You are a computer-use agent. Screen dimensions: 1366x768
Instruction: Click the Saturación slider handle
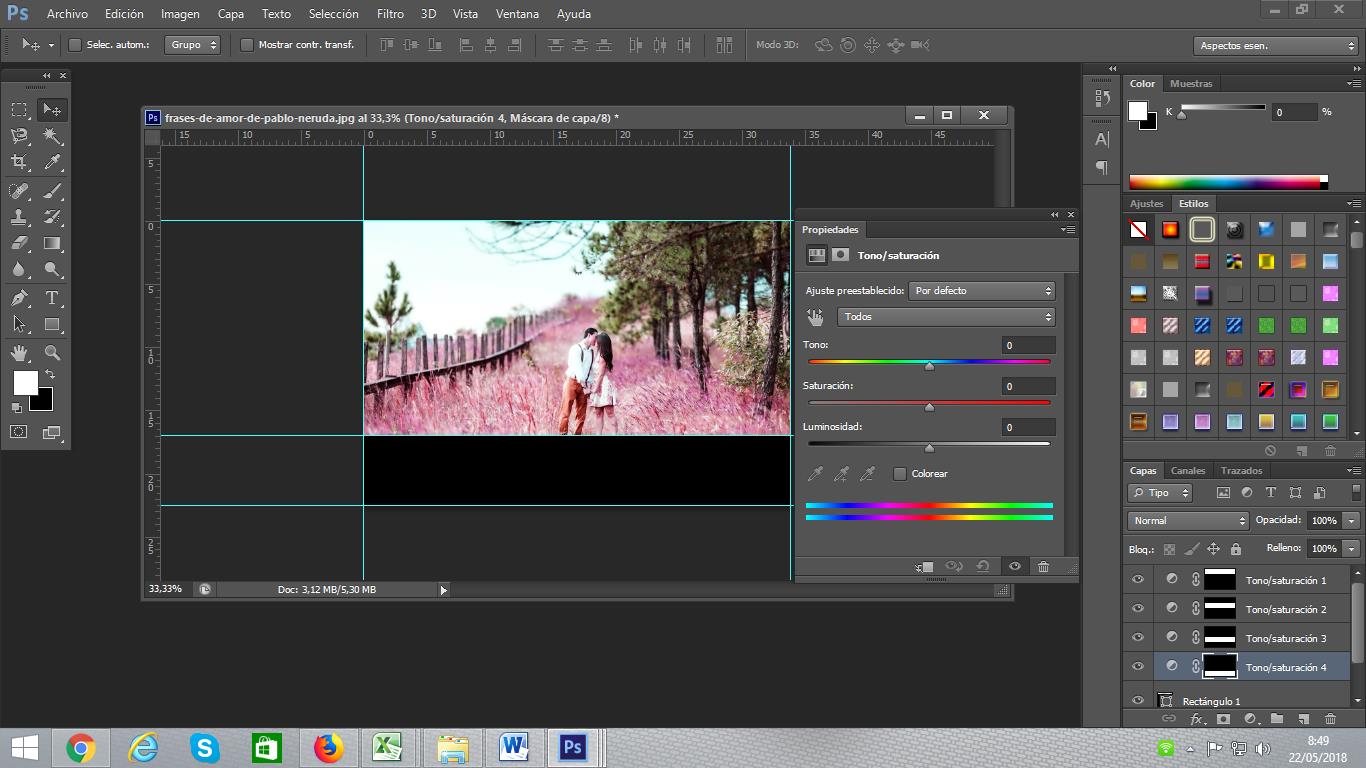(x=929, y=407)
